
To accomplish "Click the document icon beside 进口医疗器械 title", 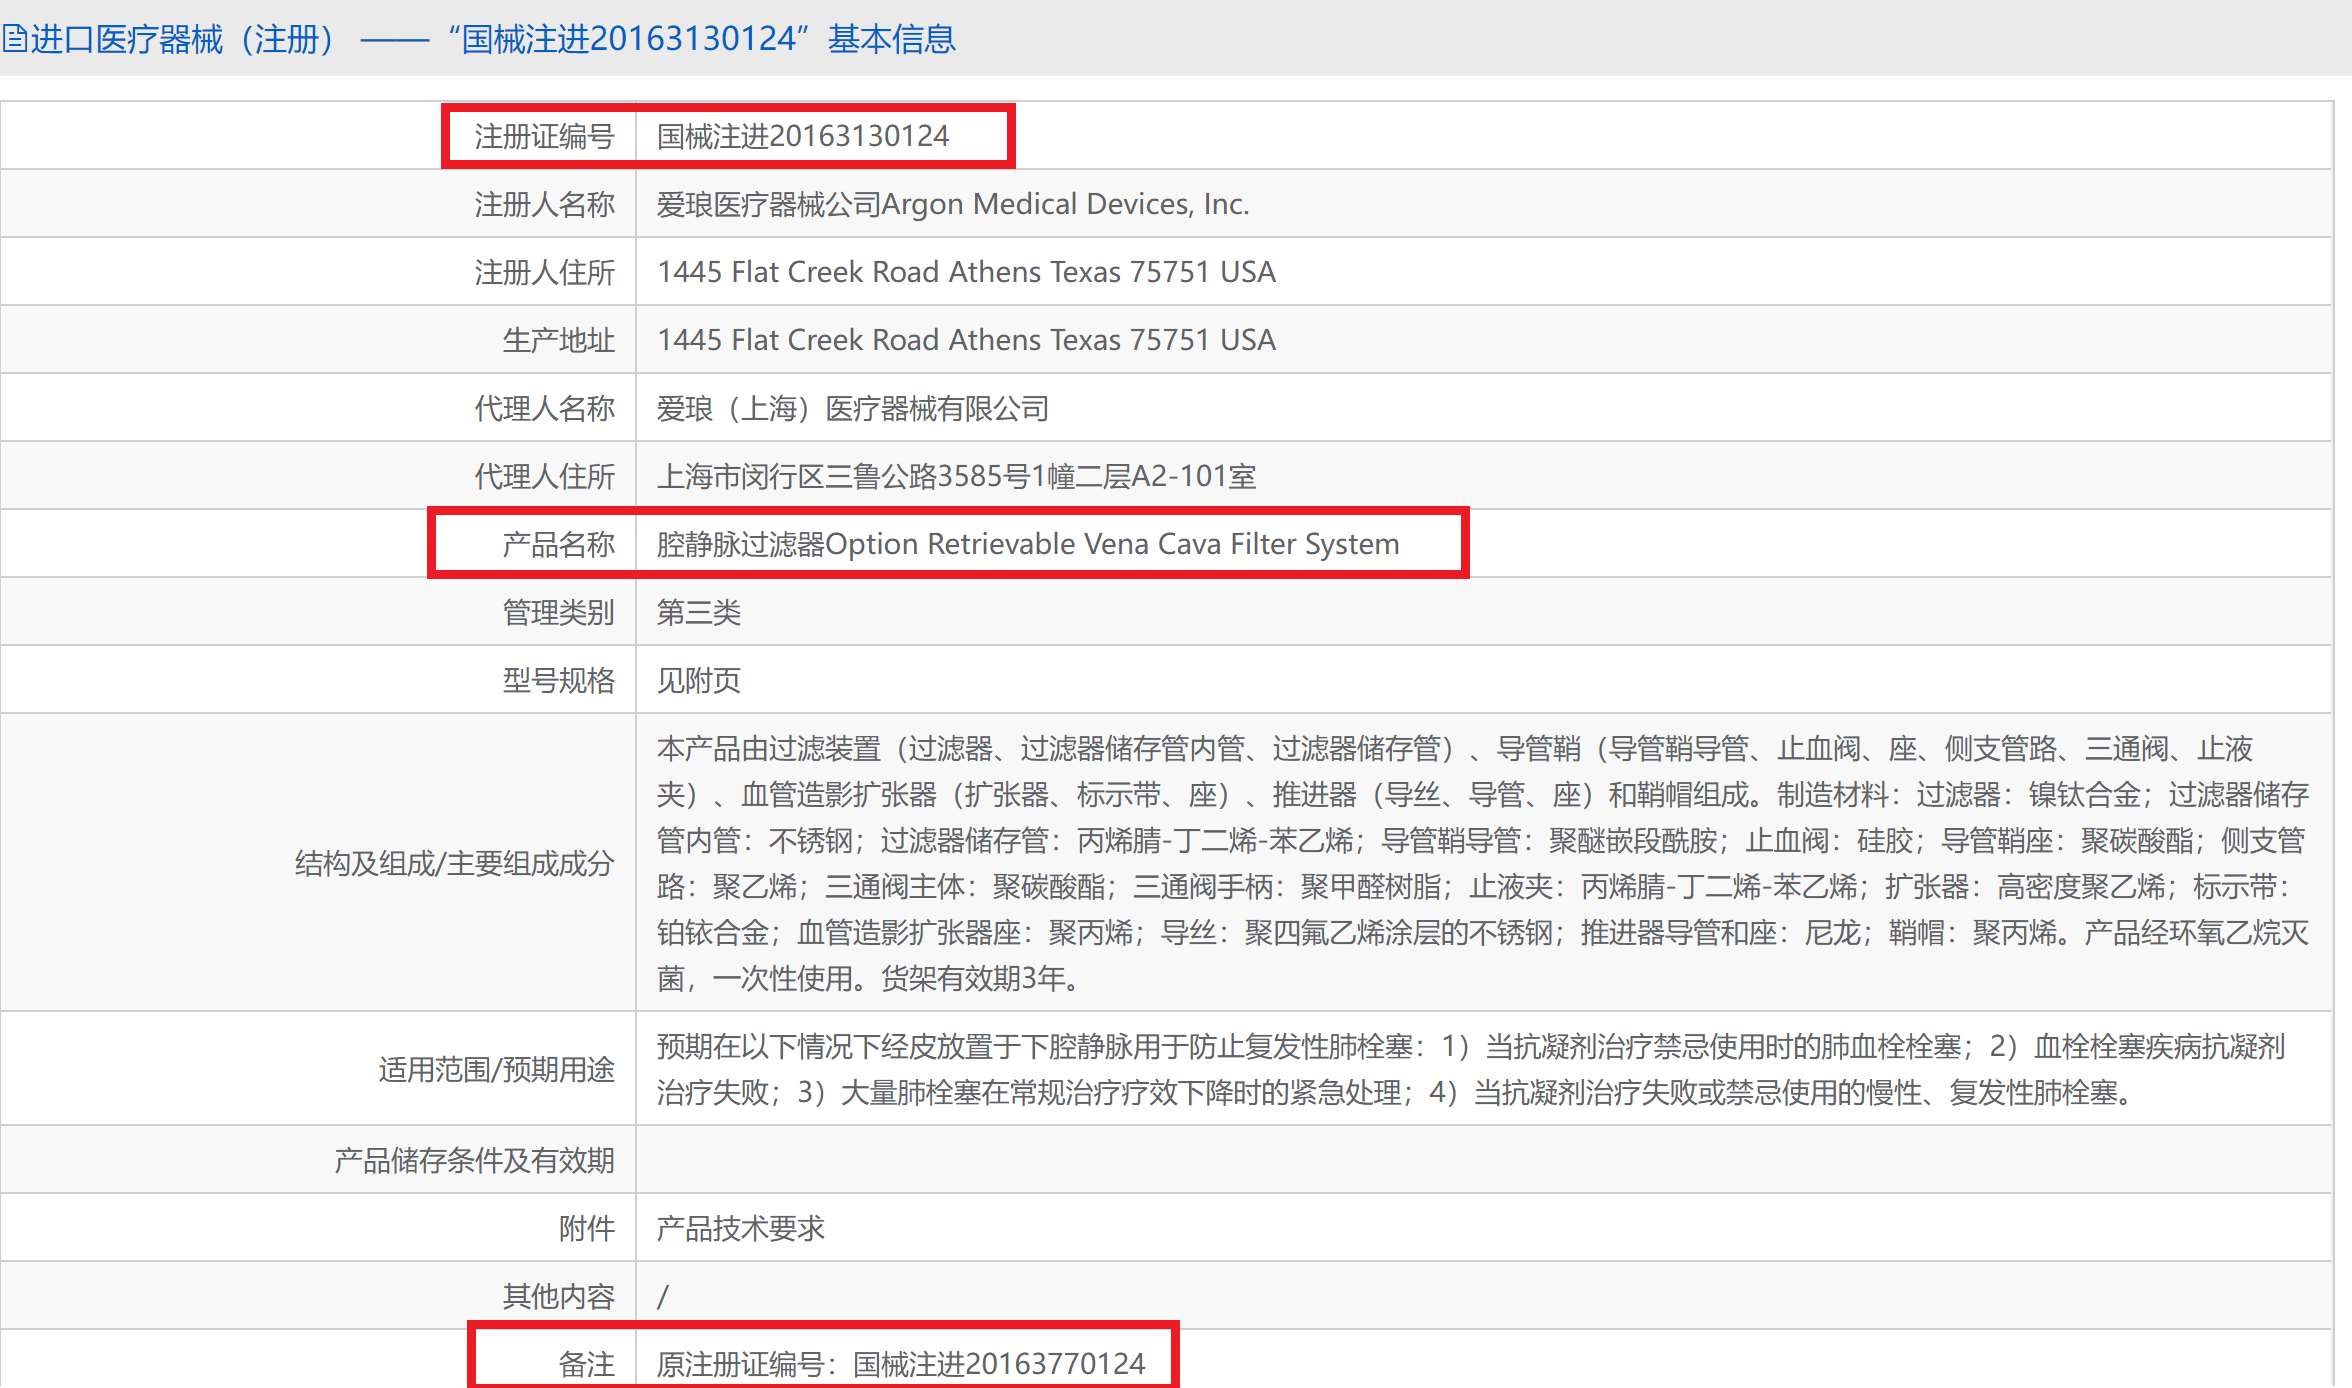I will coord(14,39).
